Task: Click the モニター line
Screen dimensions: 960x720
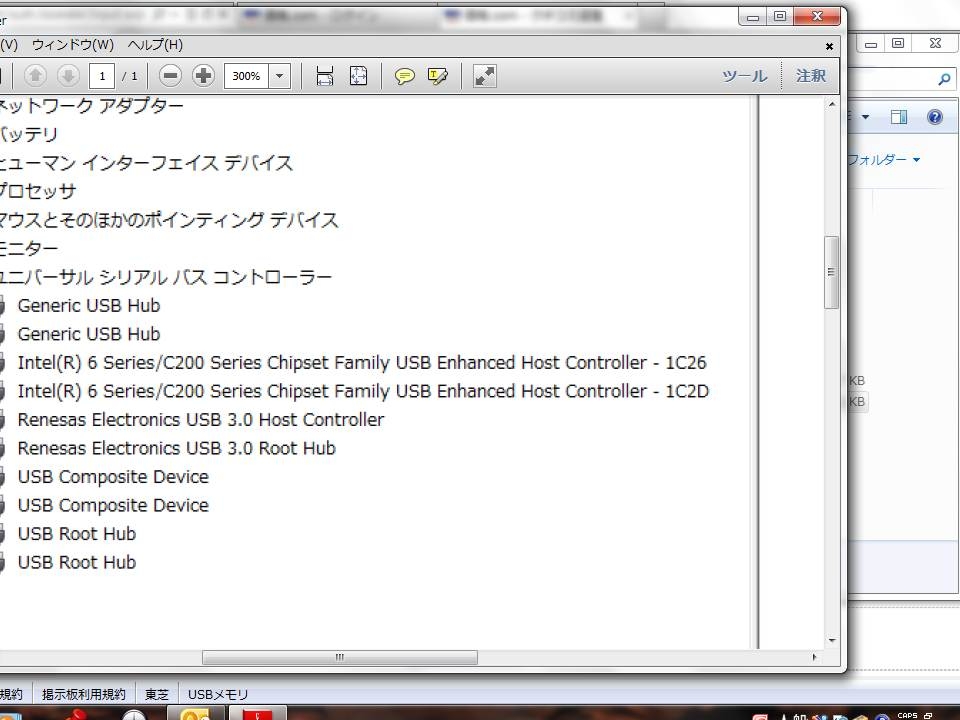Action: (x=29, y=249)
